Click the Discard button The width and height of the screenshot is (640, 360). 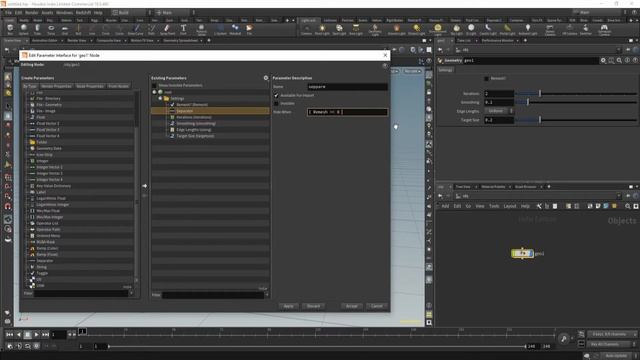[x=313, y=306]
